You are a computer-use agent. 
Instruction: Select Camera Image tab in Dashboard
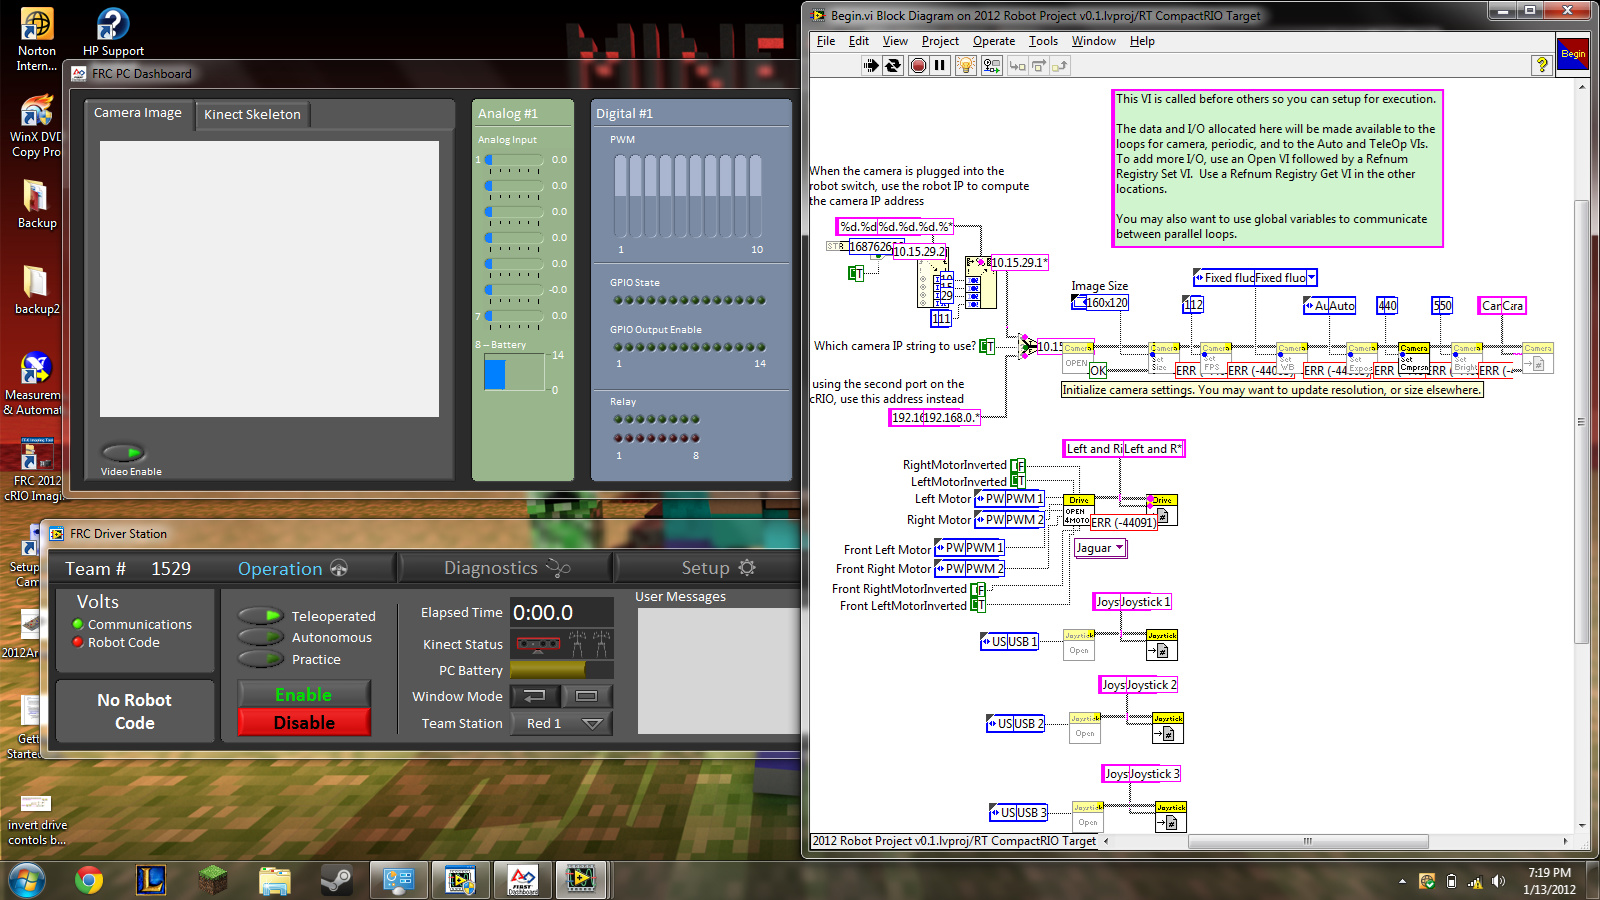(138, 113)
